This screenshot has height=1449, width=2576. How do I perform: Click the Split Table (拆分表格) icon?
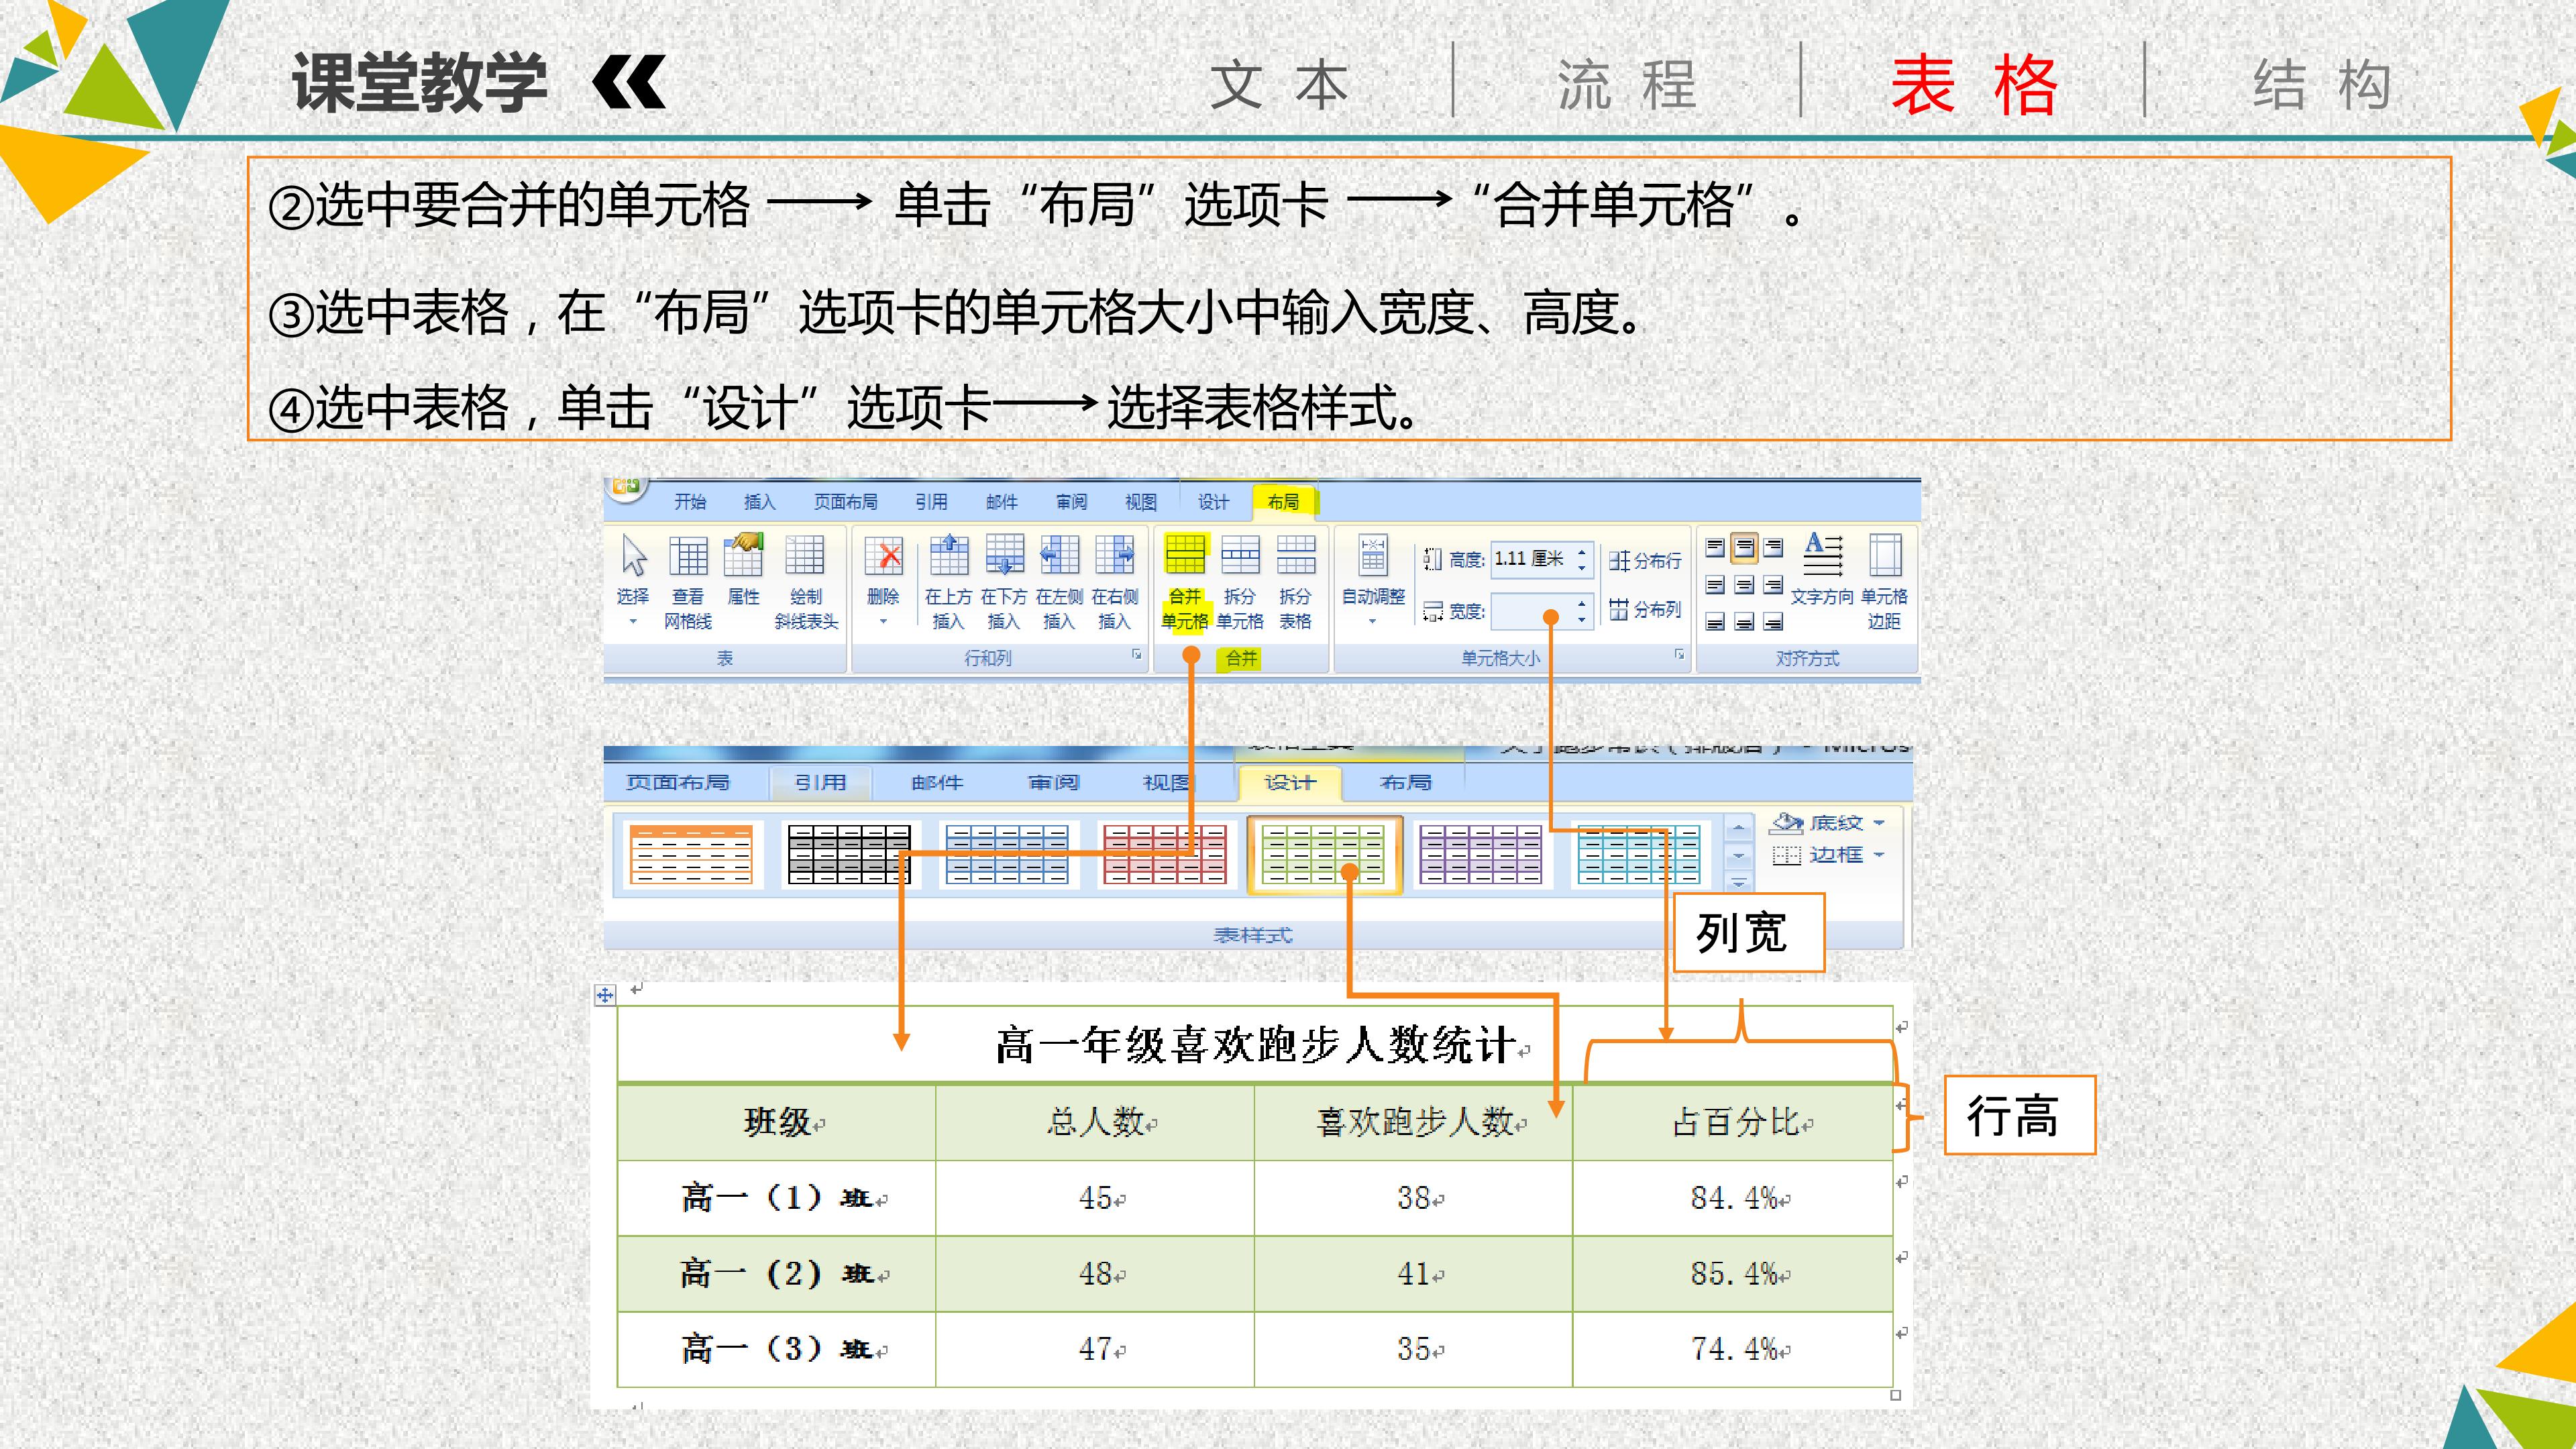click(x=1295, y=580)
